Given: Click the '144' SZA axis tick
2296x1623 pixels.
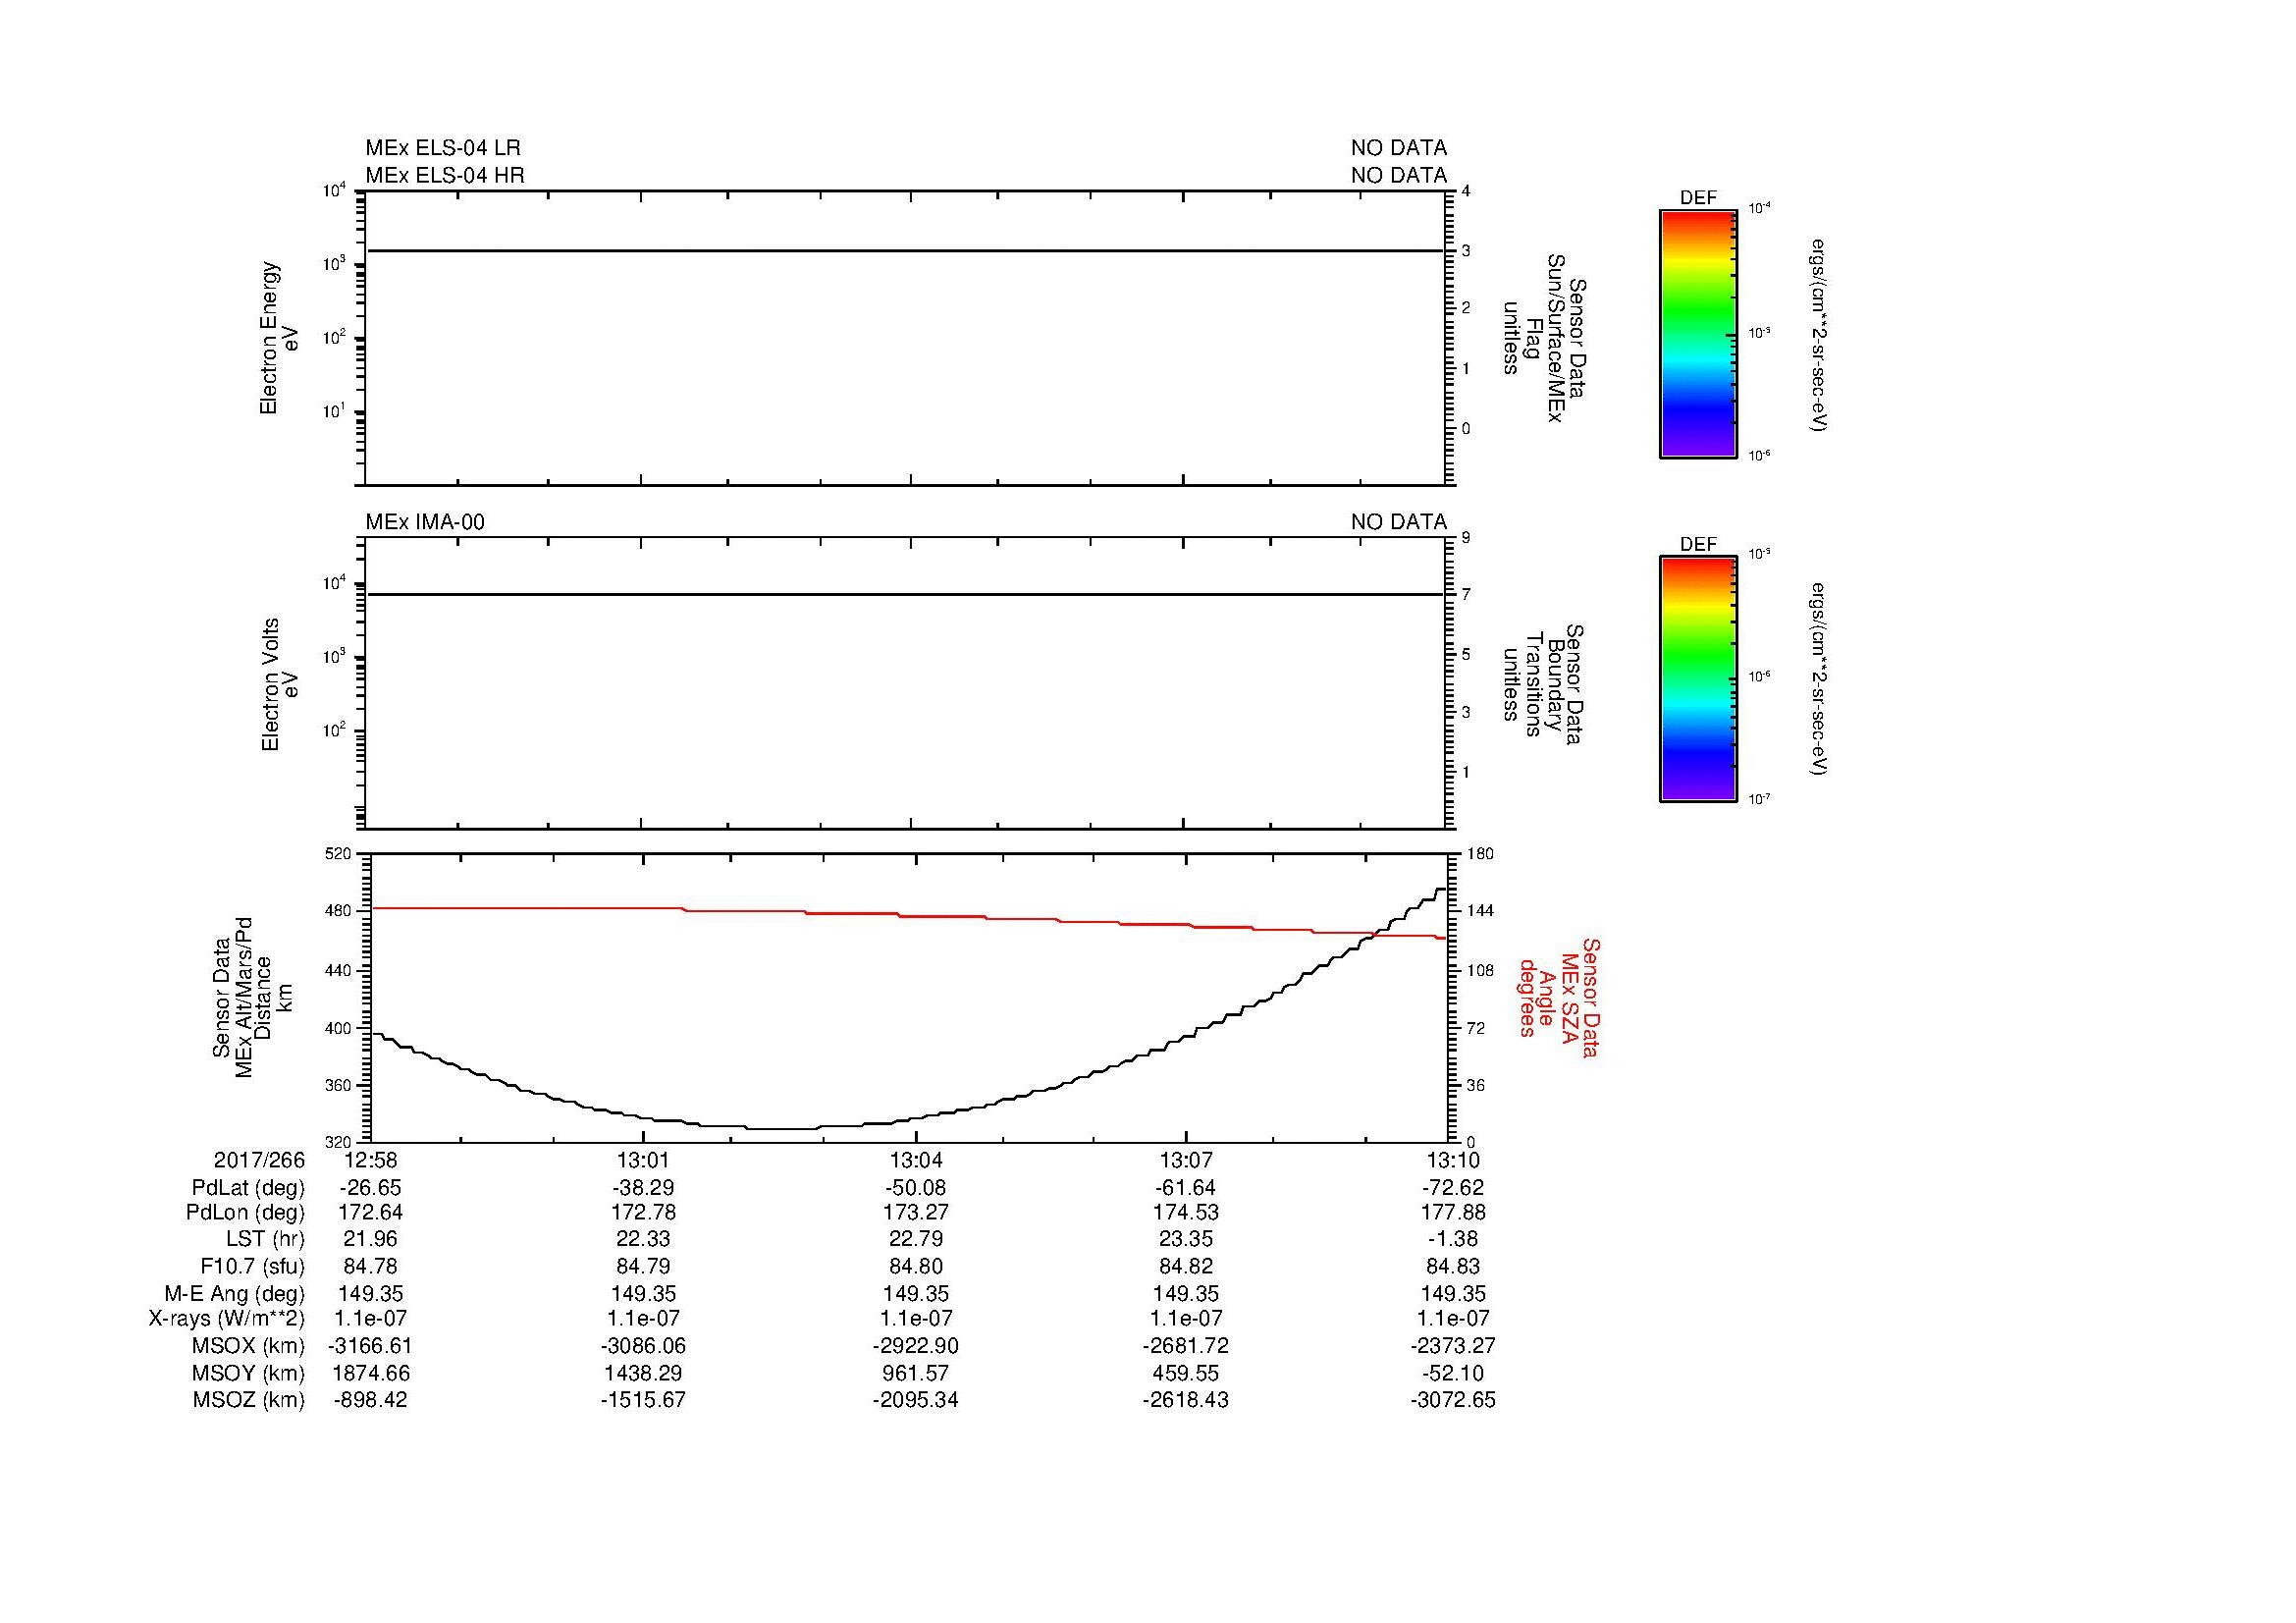Looking at the screenshot, I should point(1480,911).
